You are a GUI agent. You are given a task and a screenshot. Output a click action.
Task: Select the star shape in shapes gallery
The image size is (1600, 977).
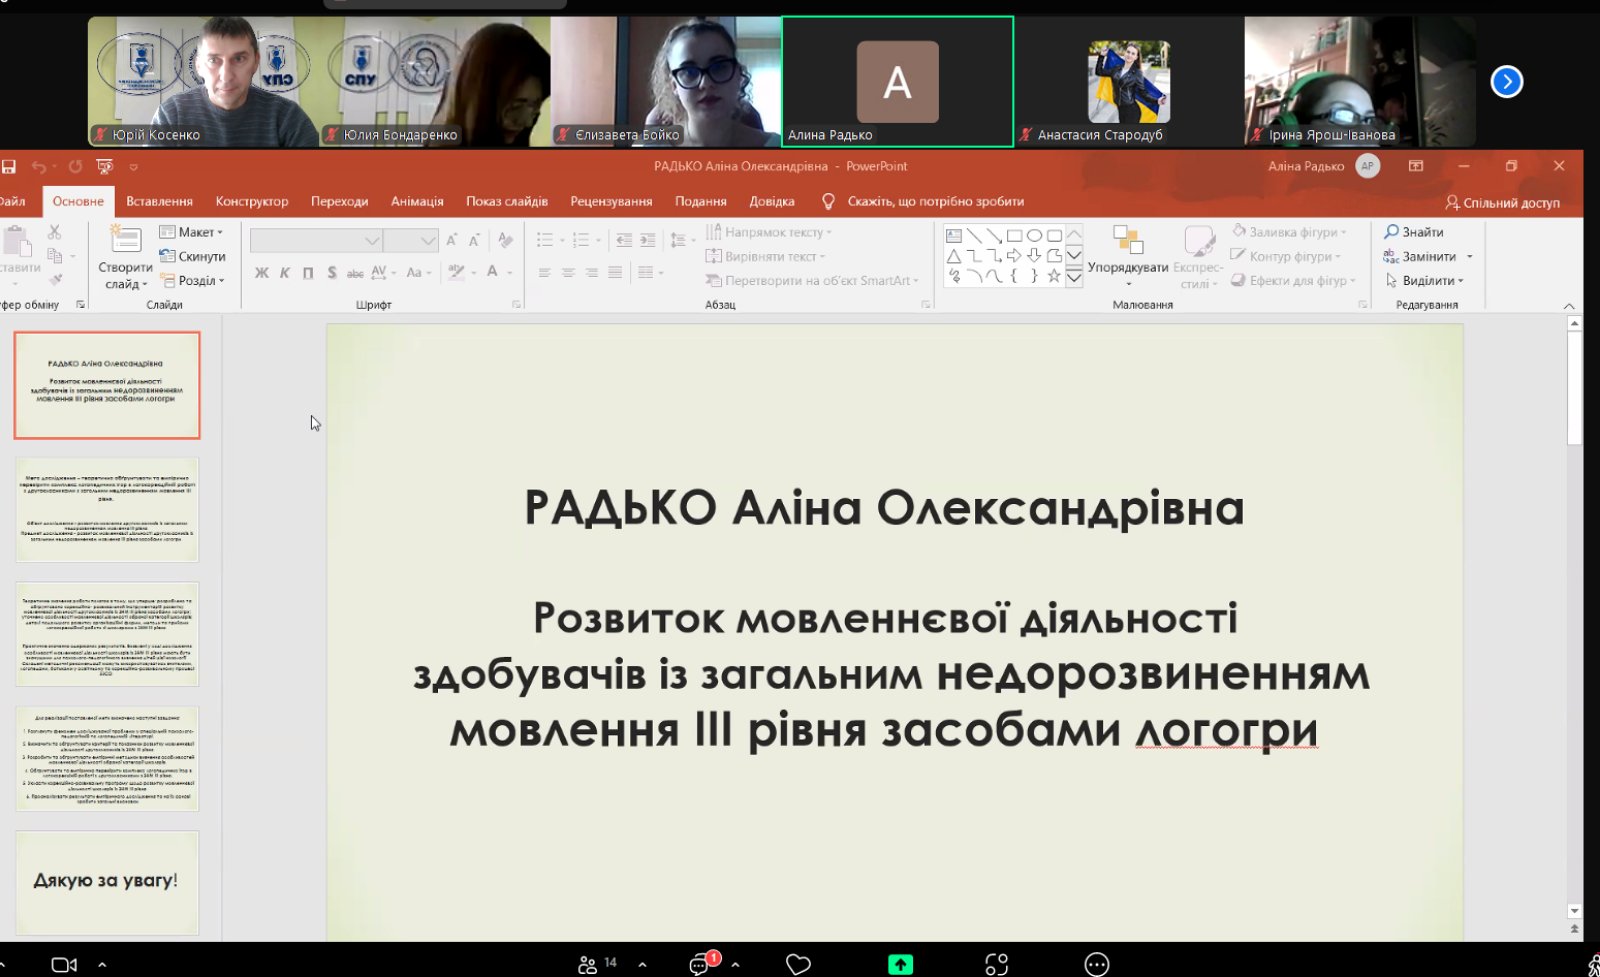1053,276
